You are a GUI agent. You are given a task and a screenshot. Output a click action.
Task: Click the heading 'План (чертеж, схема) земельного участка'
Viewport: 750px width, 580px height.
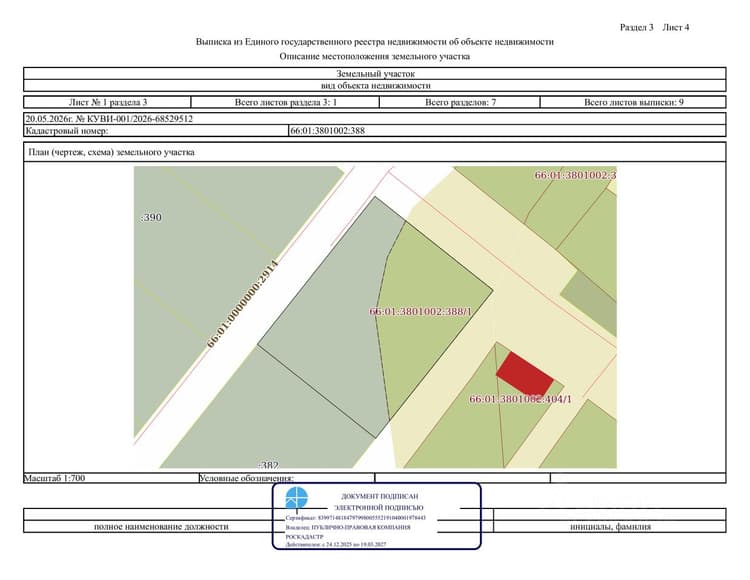[111, 152]
